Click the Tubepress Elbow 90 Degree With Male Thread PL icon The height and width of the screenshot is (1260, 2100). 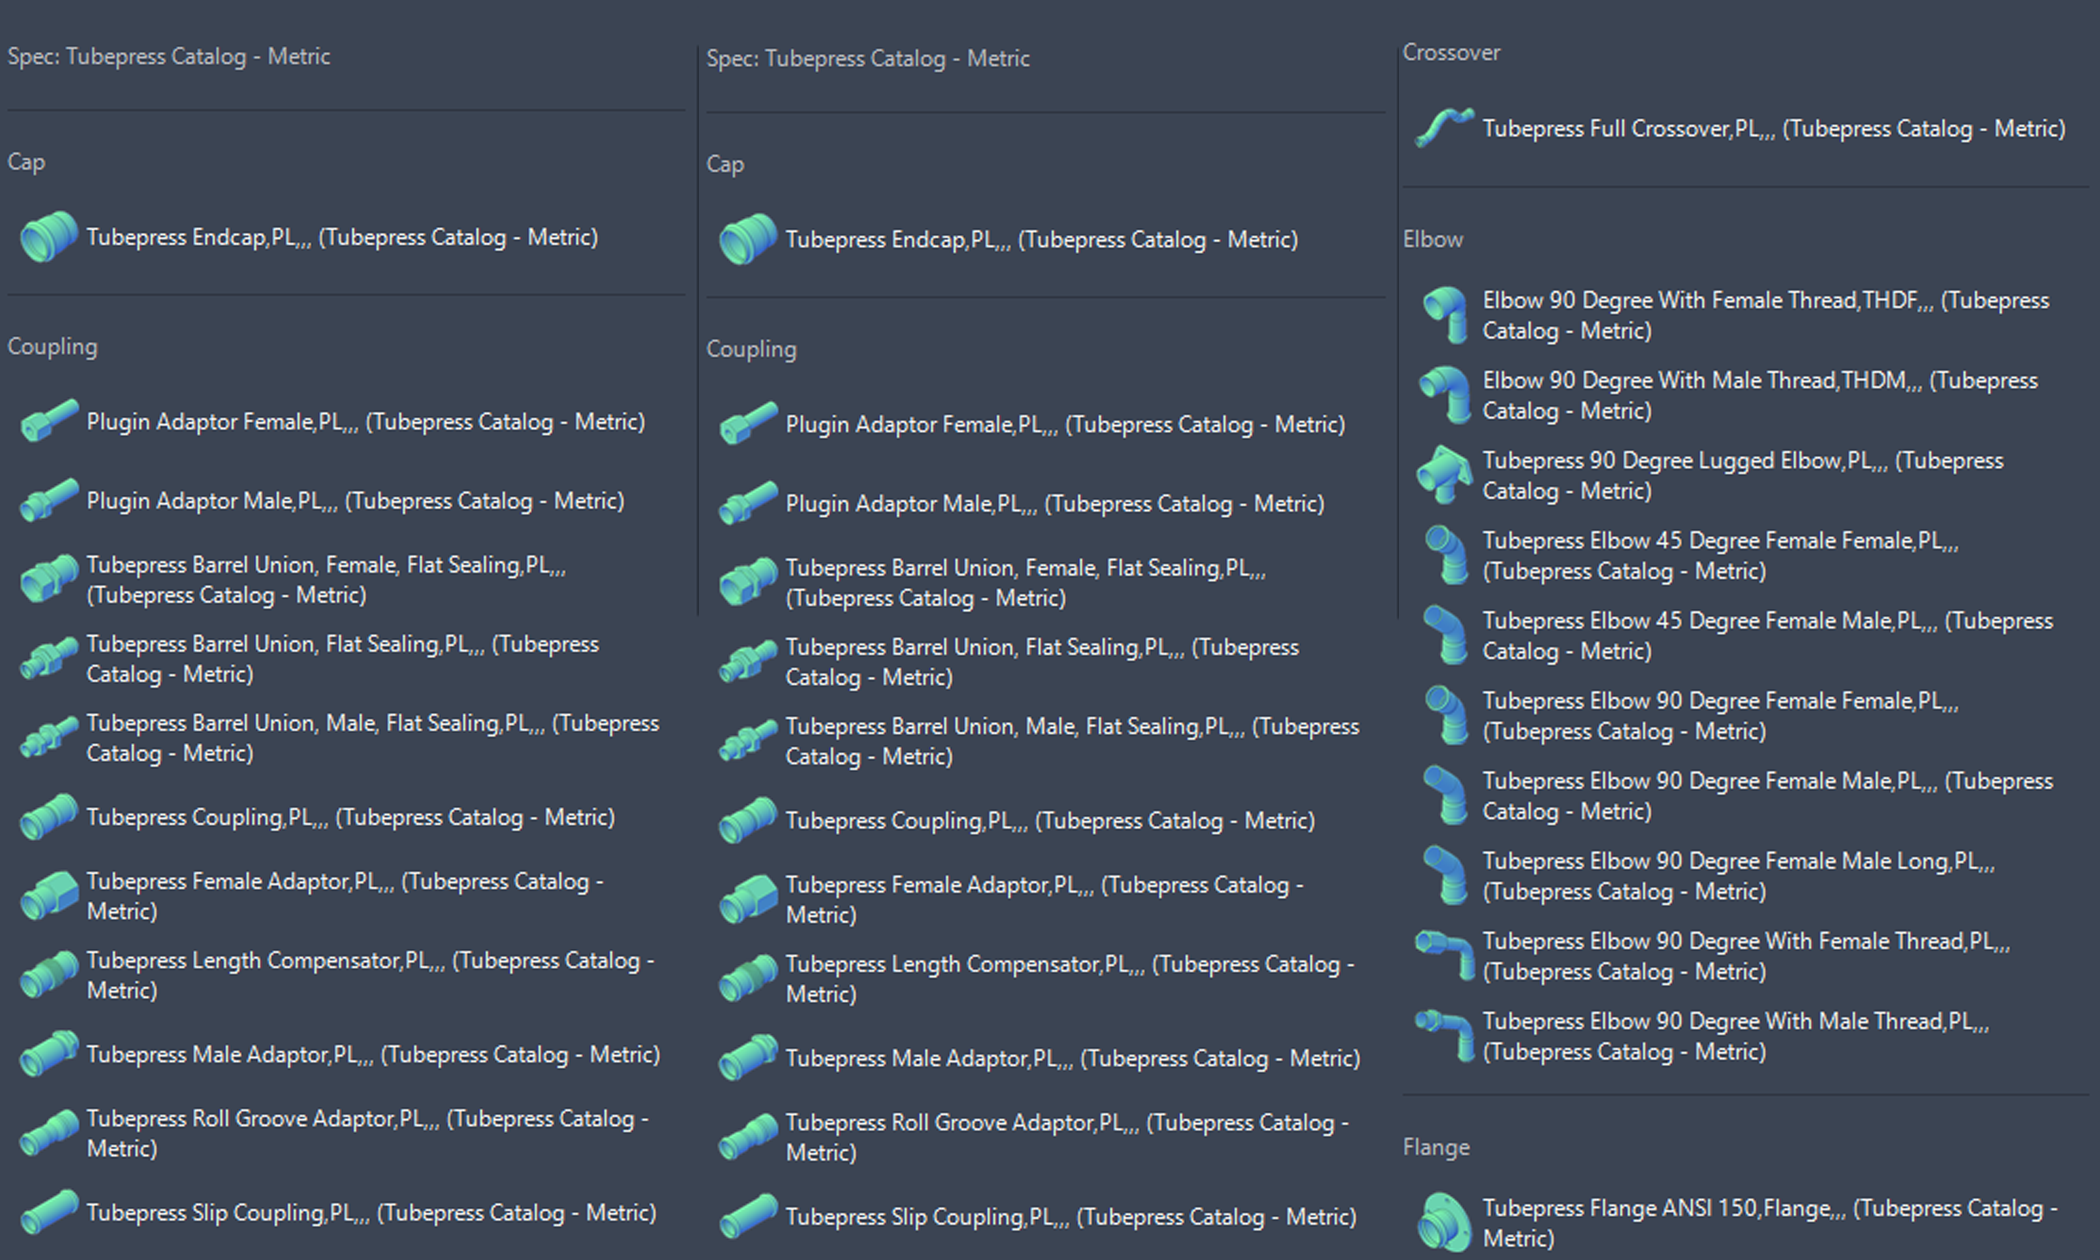click(x=1444, y=1036)
